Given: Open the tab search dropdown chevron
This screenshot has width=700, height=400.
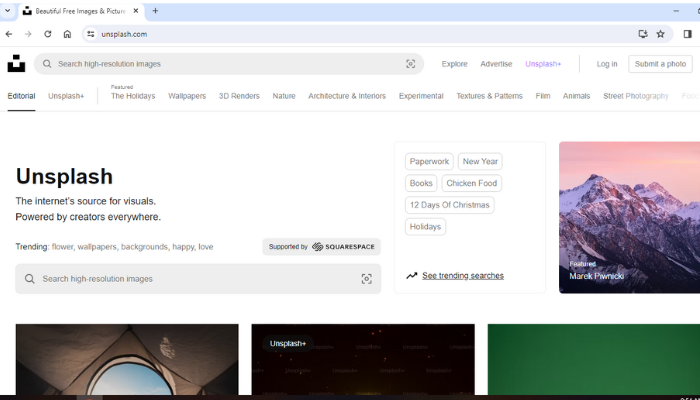Looking at the screenshot, I should (x=7, y=11).
